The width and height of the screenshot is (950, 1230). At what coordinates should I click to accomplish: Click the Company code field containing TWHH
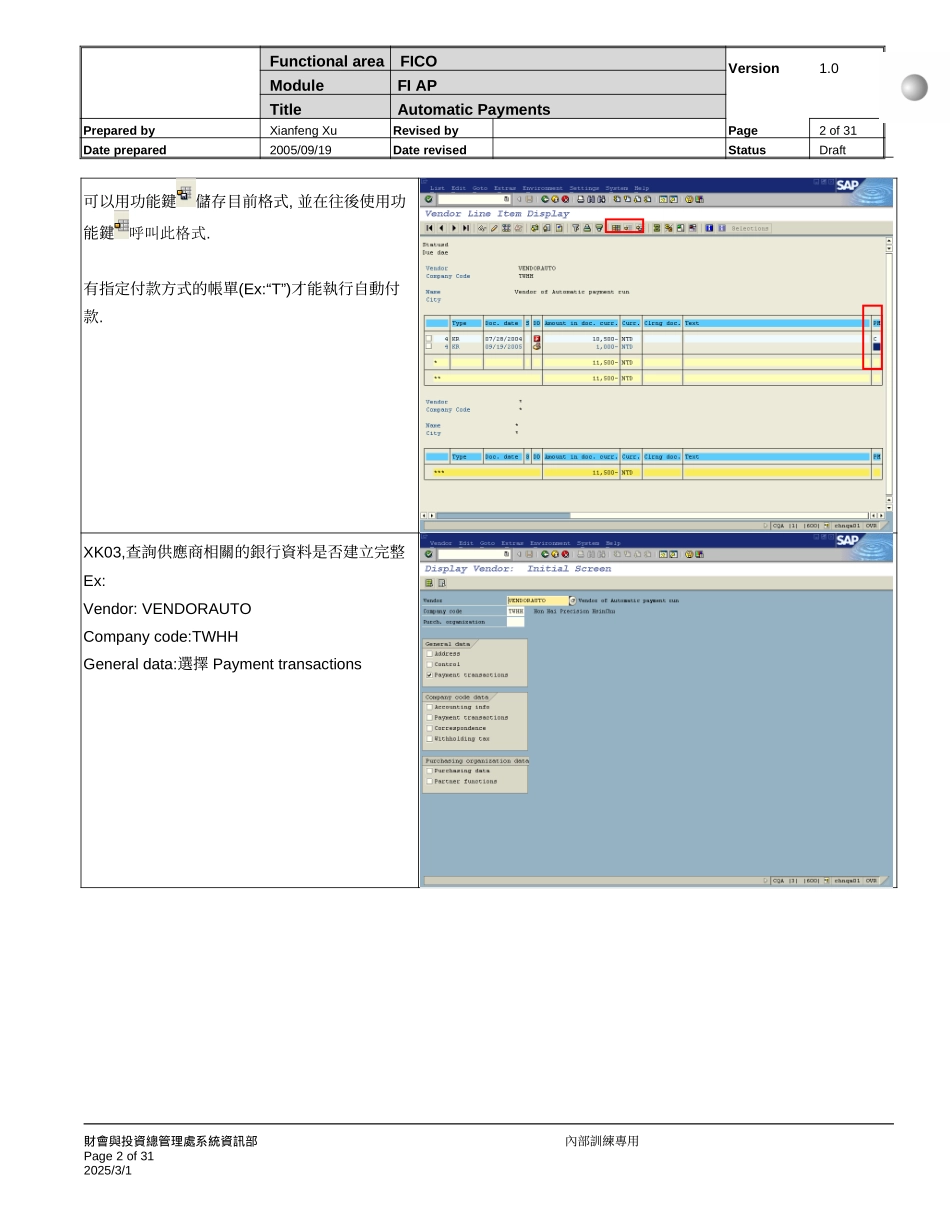point(516,611)
